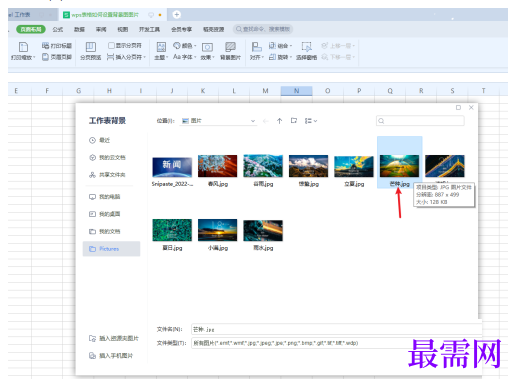
Task: Select the dark blue roof image thumbnail
Action: (445, 166)
